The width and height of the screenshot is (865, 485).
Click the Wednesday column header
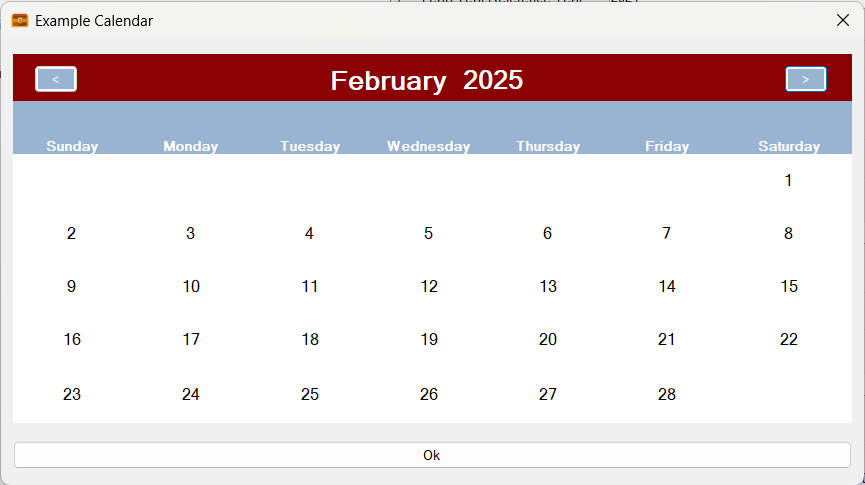click(x=428, y=146)
